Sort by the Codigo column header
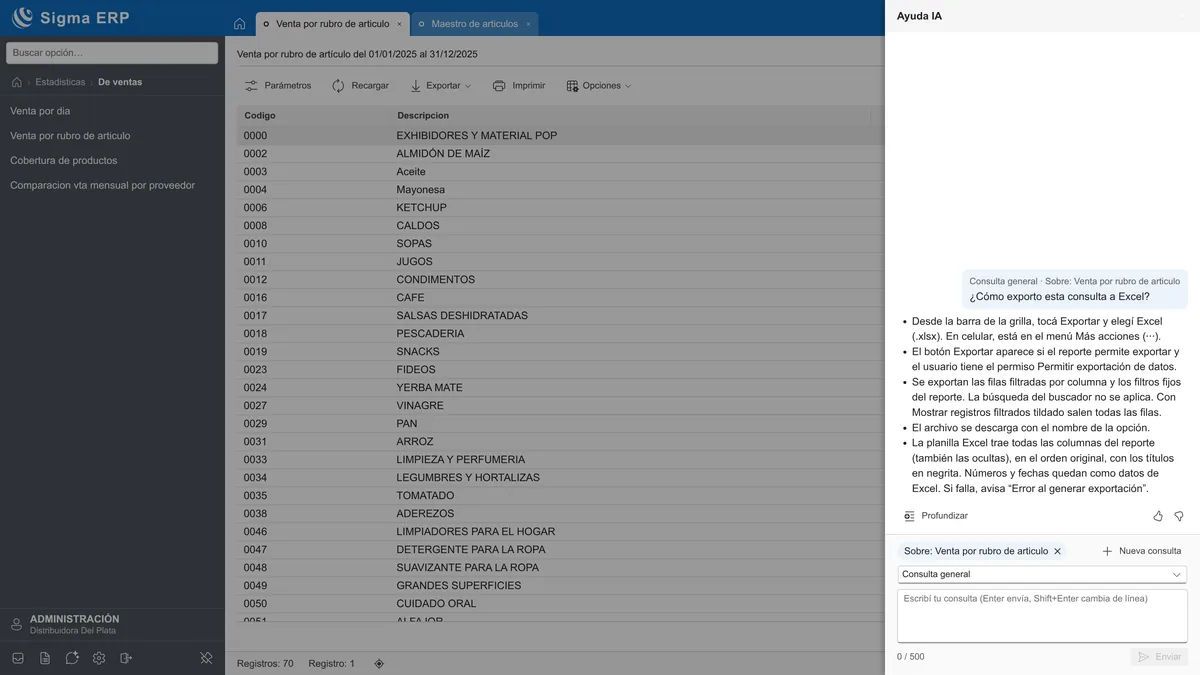The height and width of the screenshot is (675, 1200). click(313, 116)
